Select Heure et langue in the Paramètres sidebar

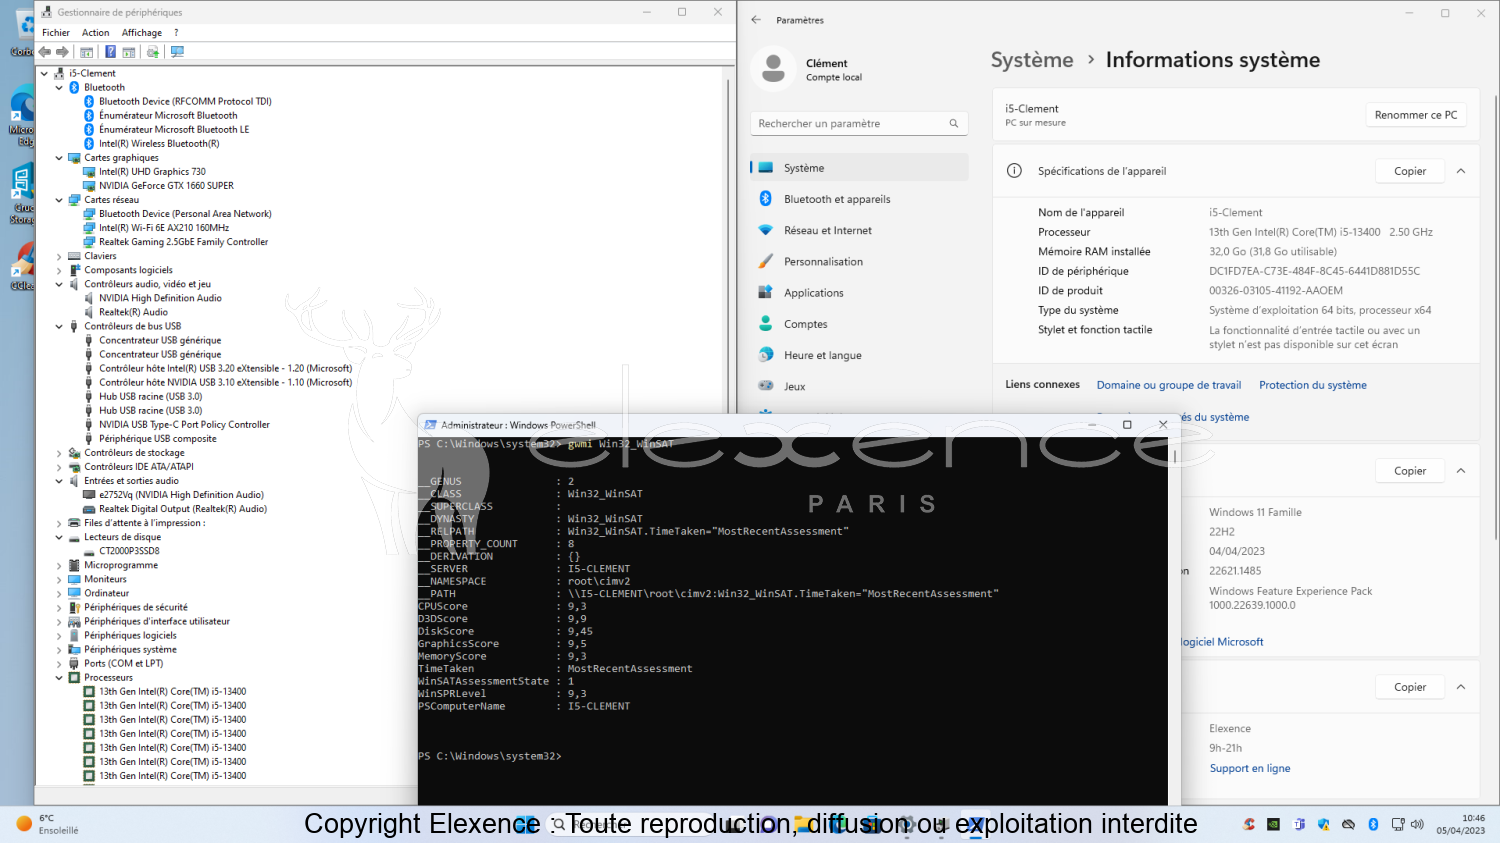pyautogui.click(x=860, y=355)
